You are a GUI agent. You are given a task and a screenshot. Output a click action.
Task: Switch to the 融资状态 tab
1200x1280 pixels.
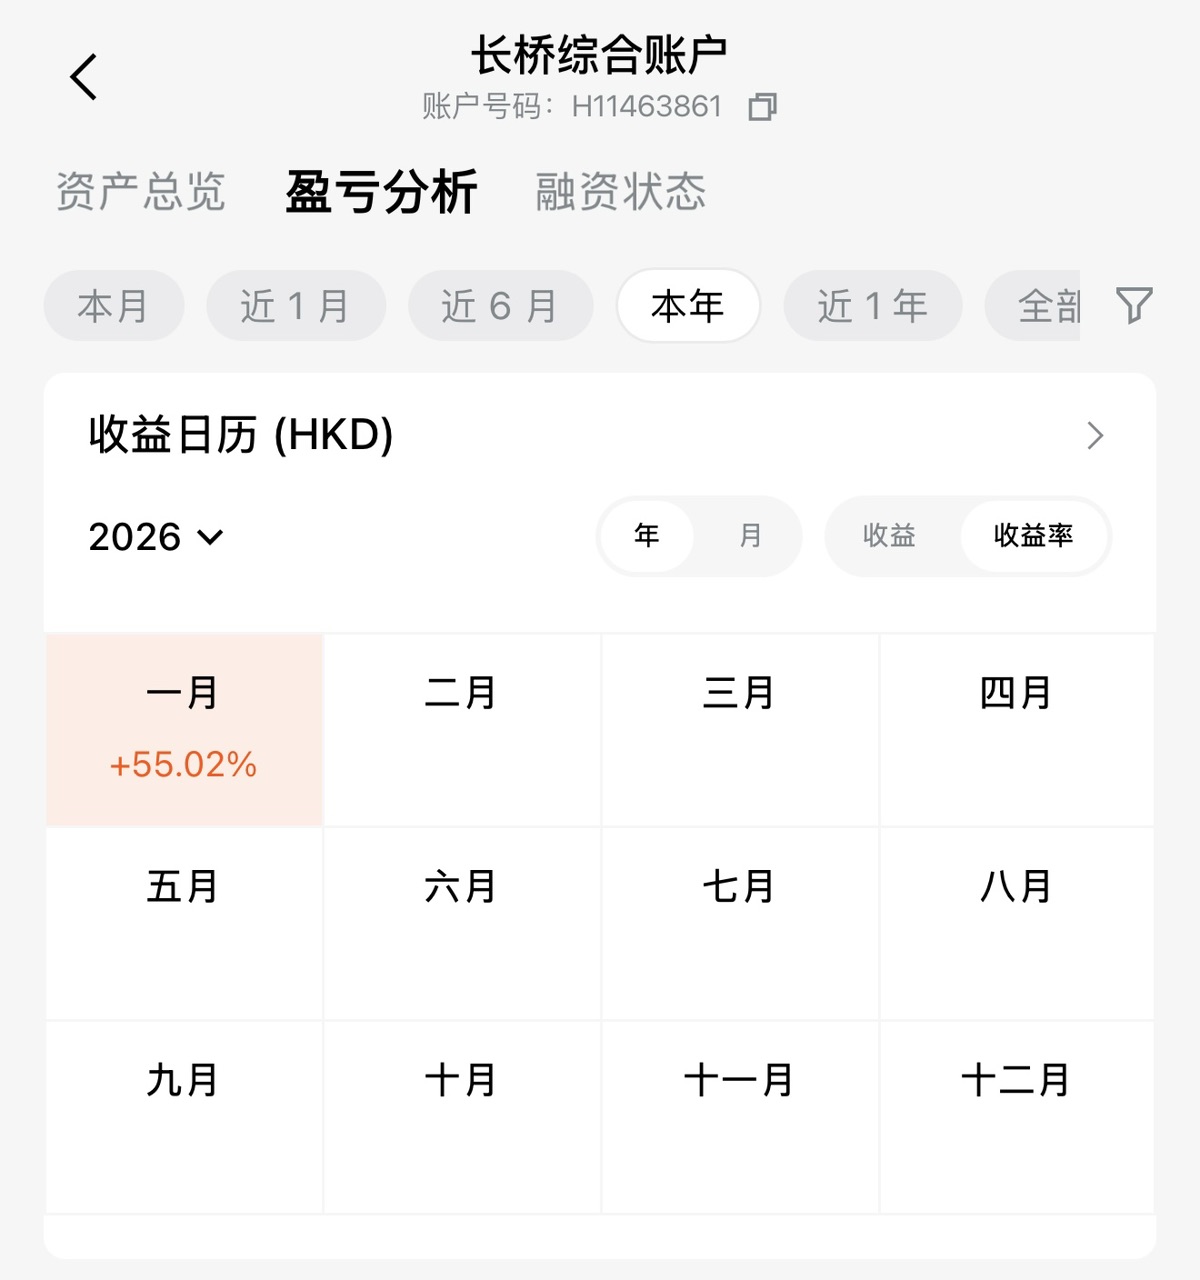(x=621, y=192)
